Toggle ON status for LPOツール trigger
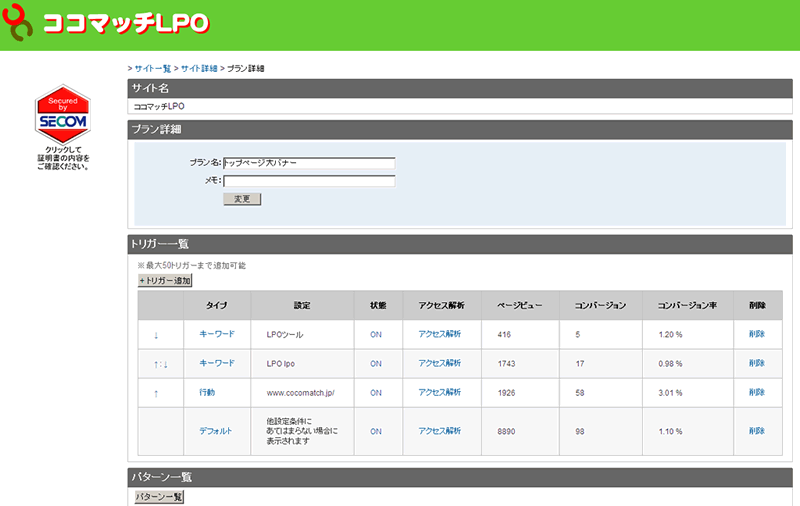Viewport: 800px width, 506px height. click(x=376, y=335)
